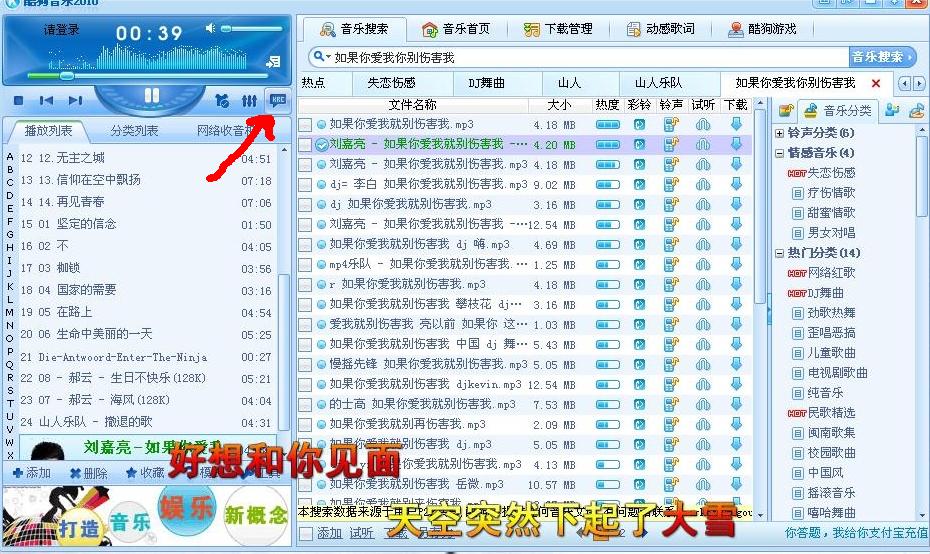Switch to the 分类列表 tab
The width and height of the screenshot is (930, 554).
pyautogui.click(x=134, y=130)
